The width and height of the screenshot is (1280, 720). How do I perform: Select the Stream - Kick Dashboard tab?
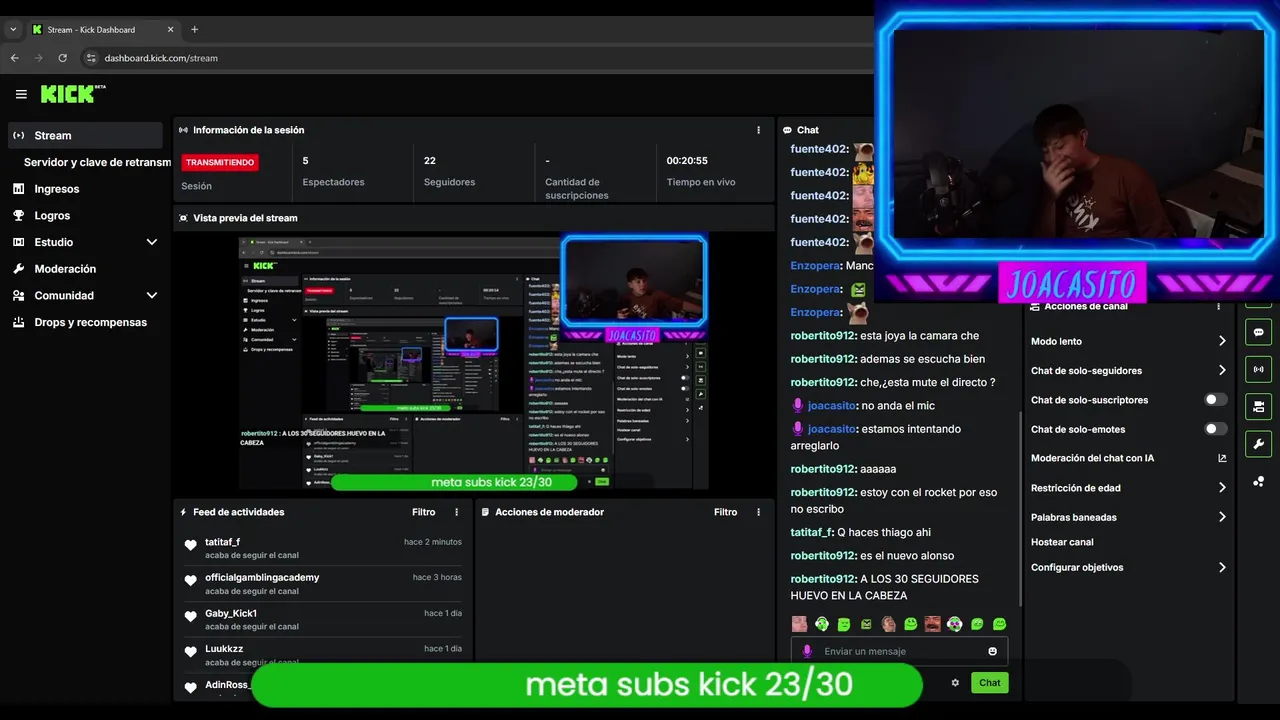pos(103,30)
